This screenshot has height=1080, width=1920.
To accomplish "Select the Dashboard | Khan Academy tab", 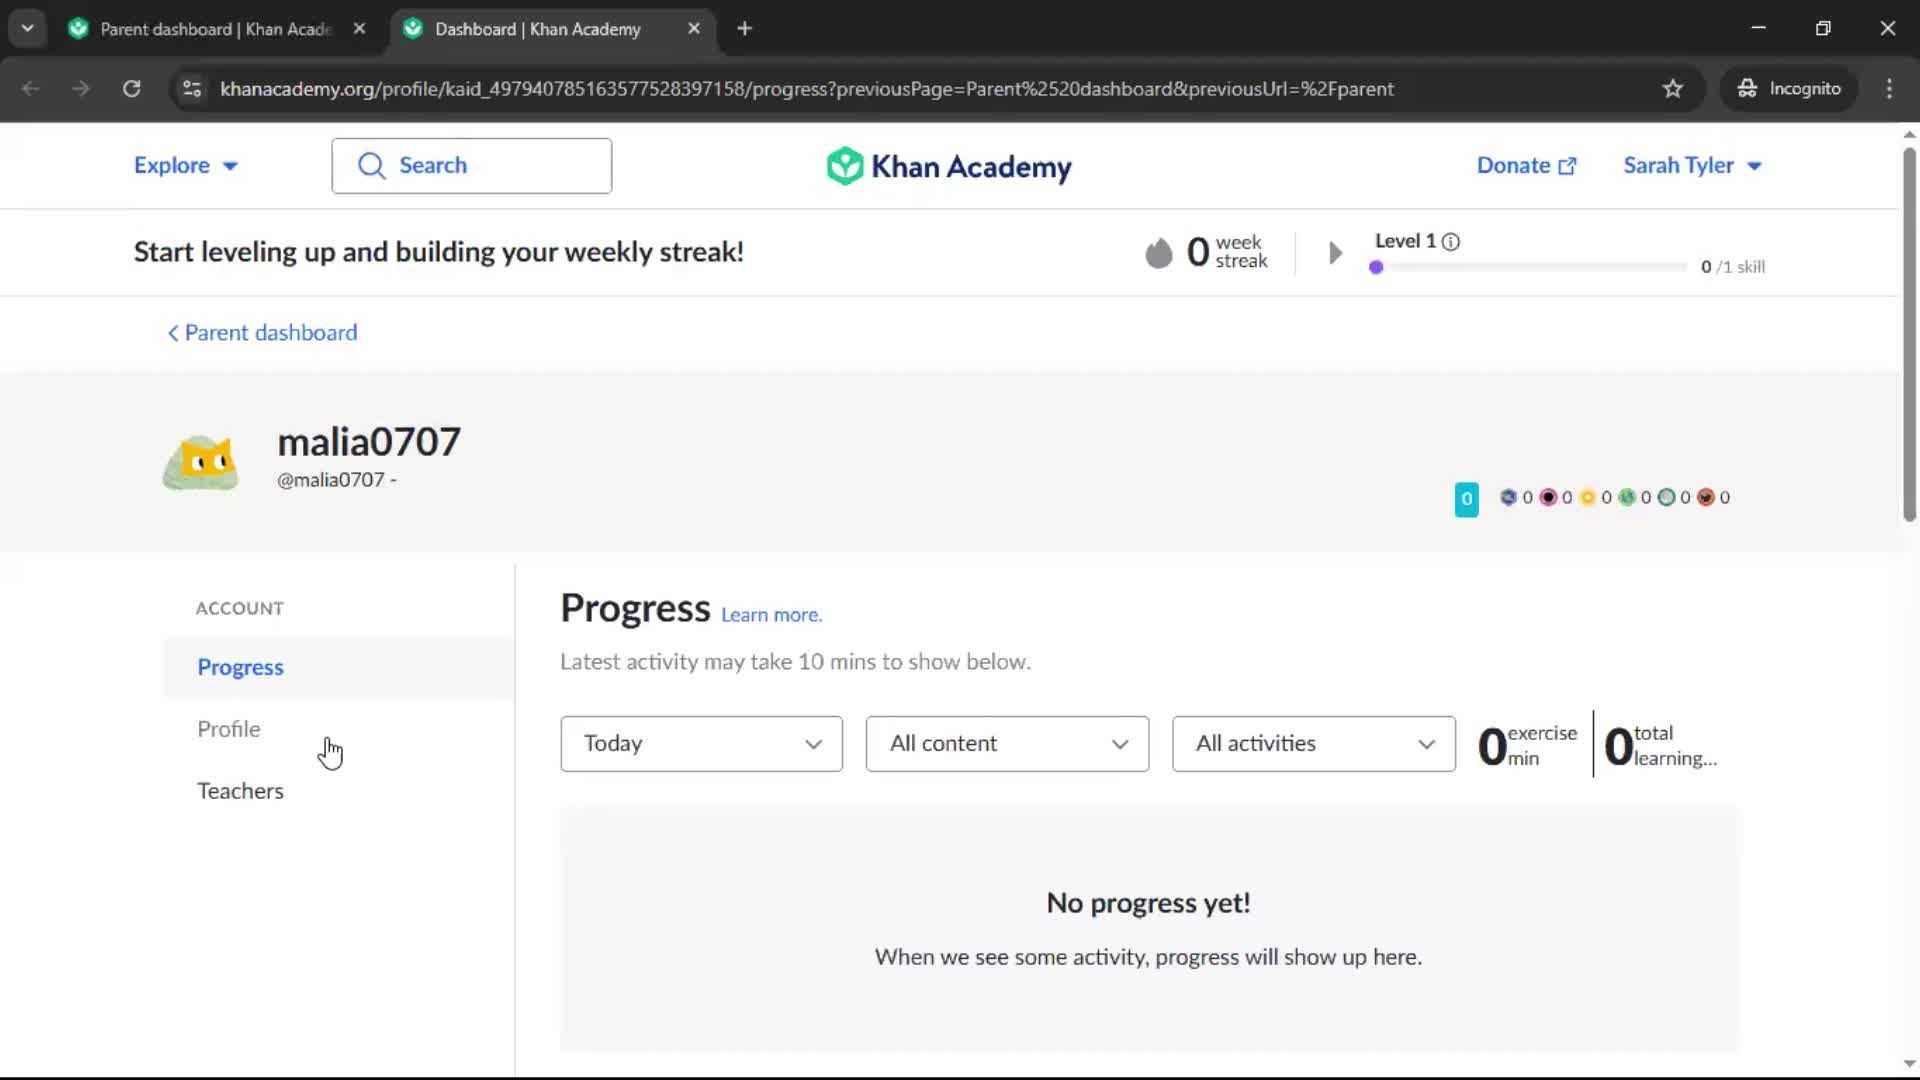I will click(551, 29).
